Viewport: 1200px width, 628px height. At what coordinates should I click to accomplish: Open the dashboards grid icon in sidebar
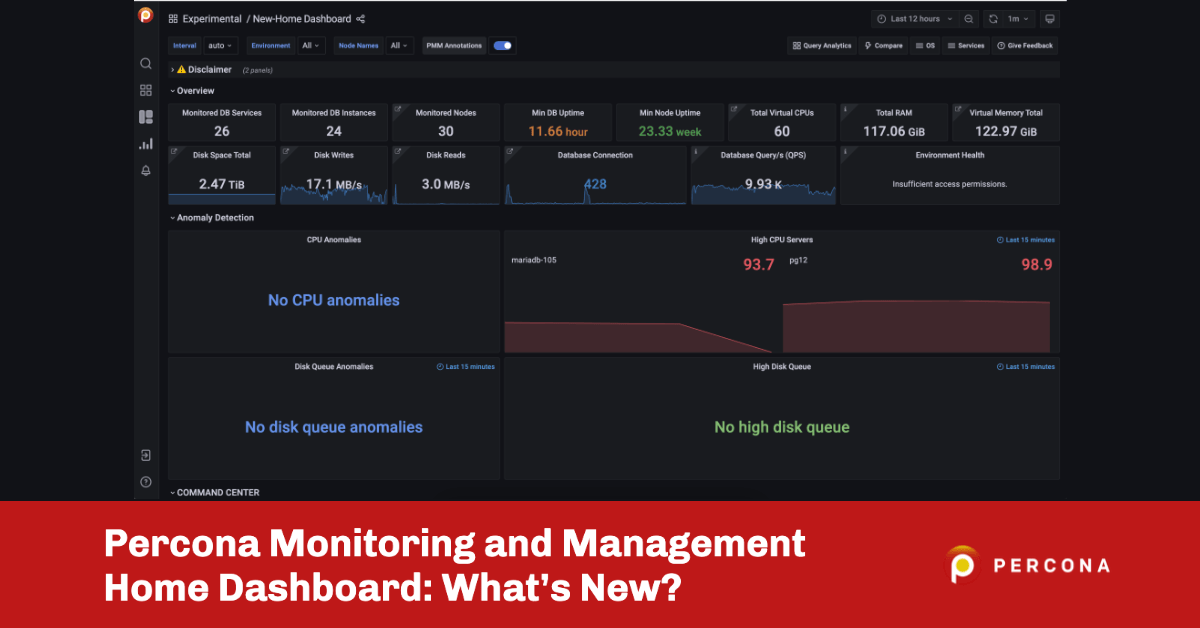[x=146, y=90]
